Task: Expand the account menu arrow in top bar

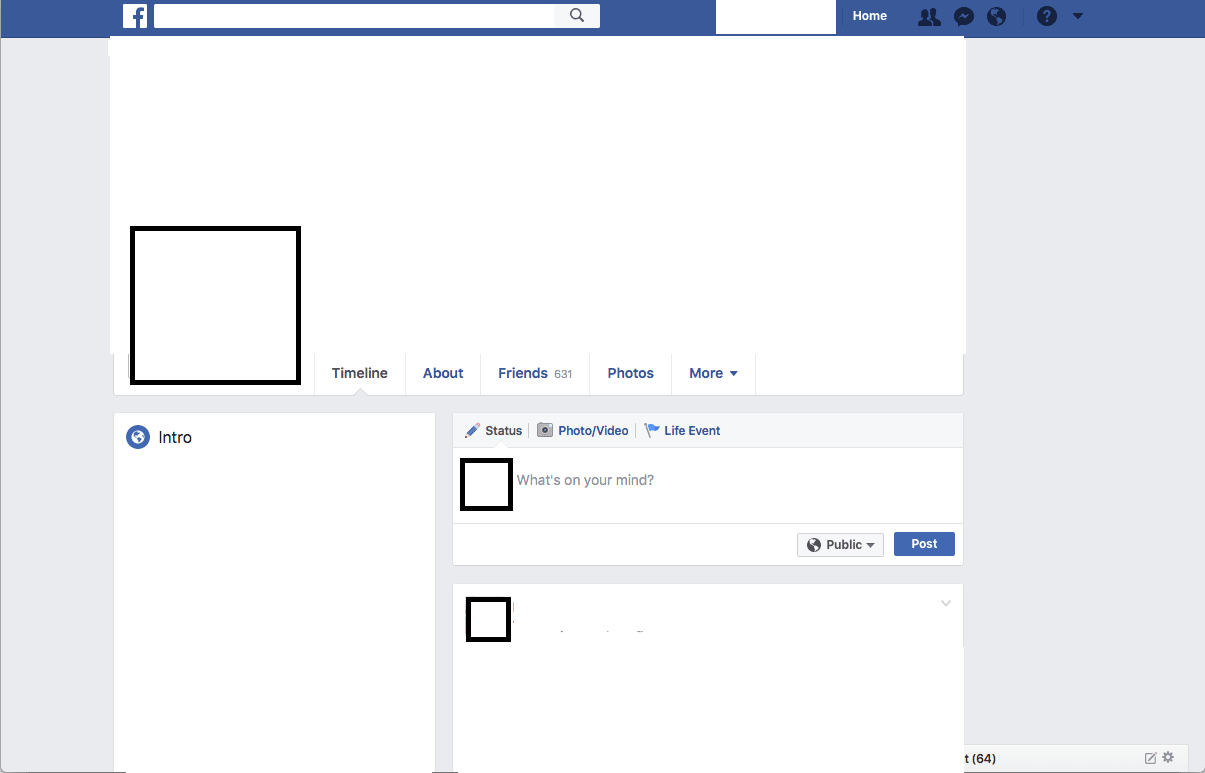Action: [x=1077, y=17]
